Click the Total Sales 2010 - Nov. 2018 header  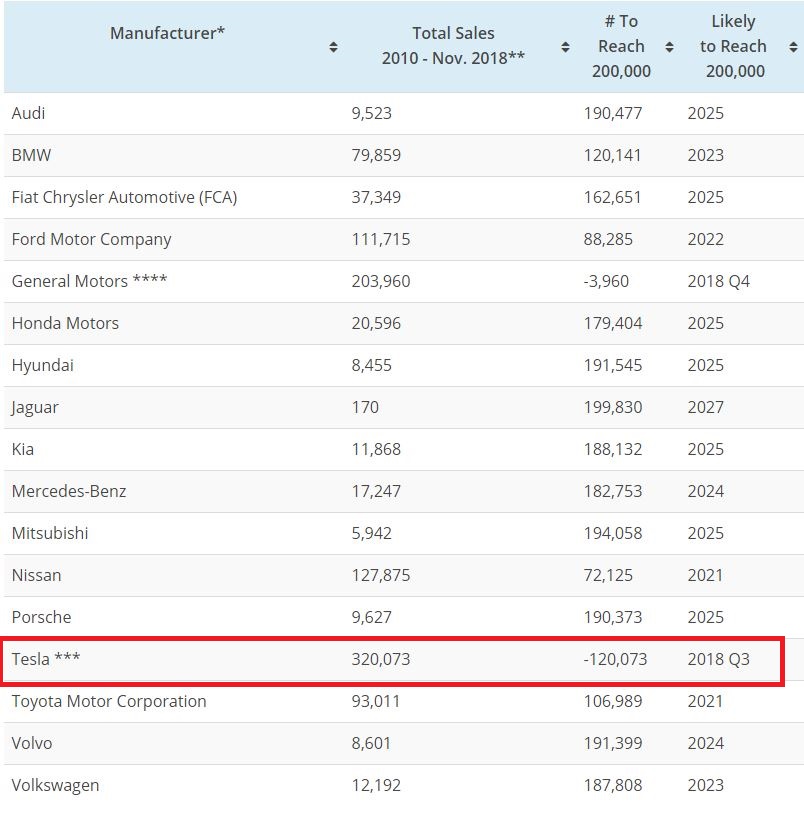(453, 46)
